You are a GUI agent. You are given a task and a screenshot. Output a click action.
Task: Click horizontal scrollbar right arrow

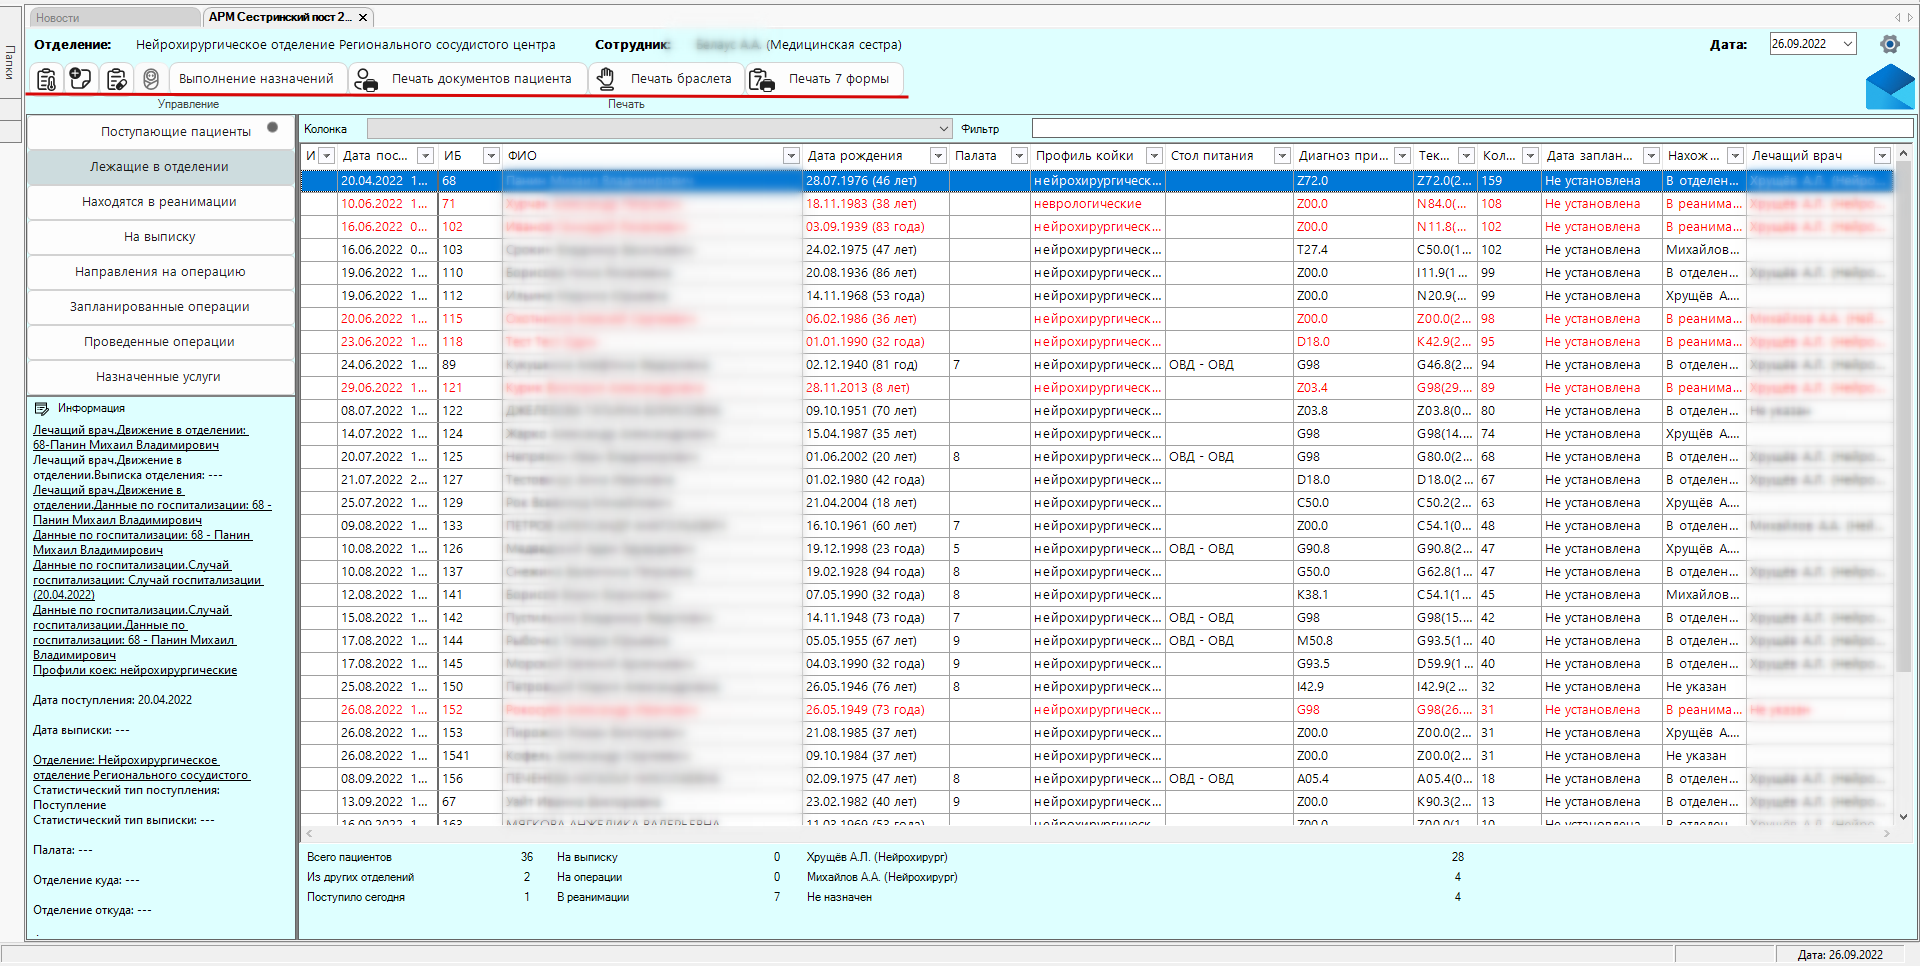point(1887,833)
